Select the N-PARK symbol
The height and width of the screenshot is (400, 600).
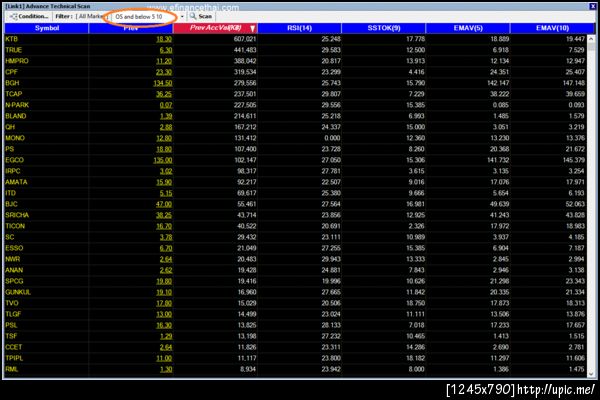(17, 105)
